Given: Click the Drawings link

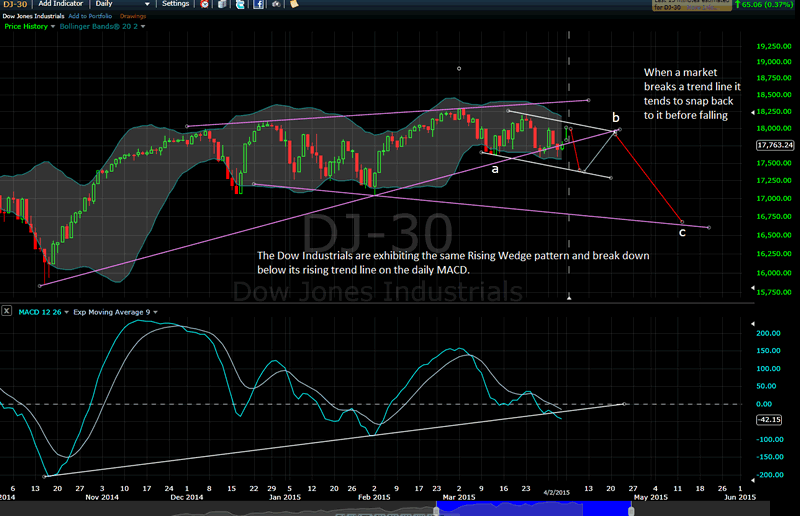Looking at the screenshot, I should [x=133, y=16].
